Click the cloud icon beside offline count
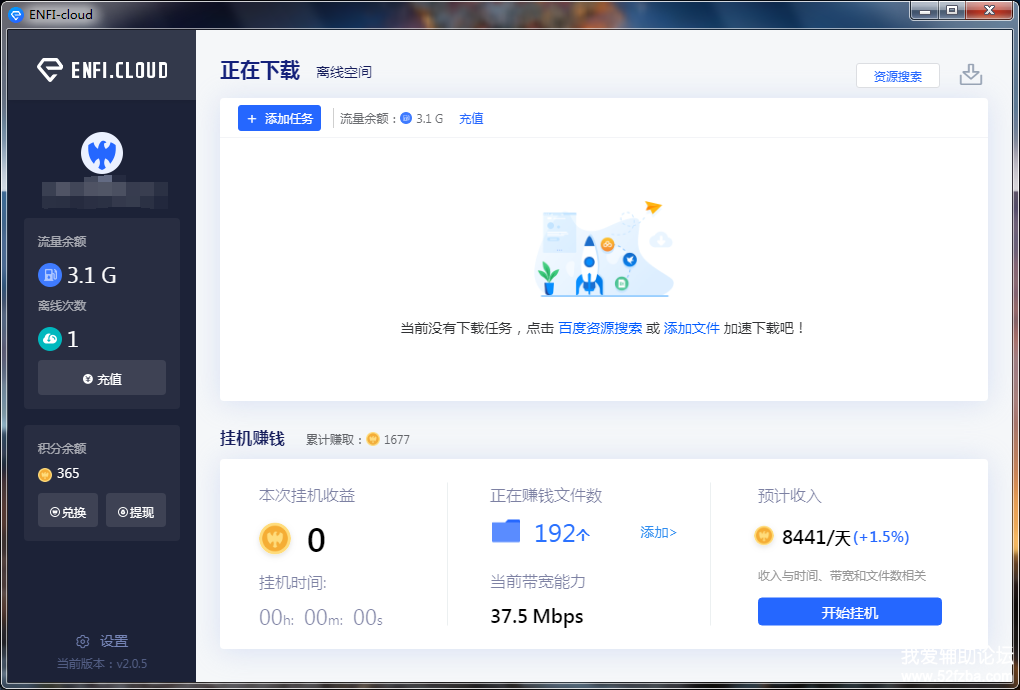The image size is (1020, 690). (x=50, y=339)
